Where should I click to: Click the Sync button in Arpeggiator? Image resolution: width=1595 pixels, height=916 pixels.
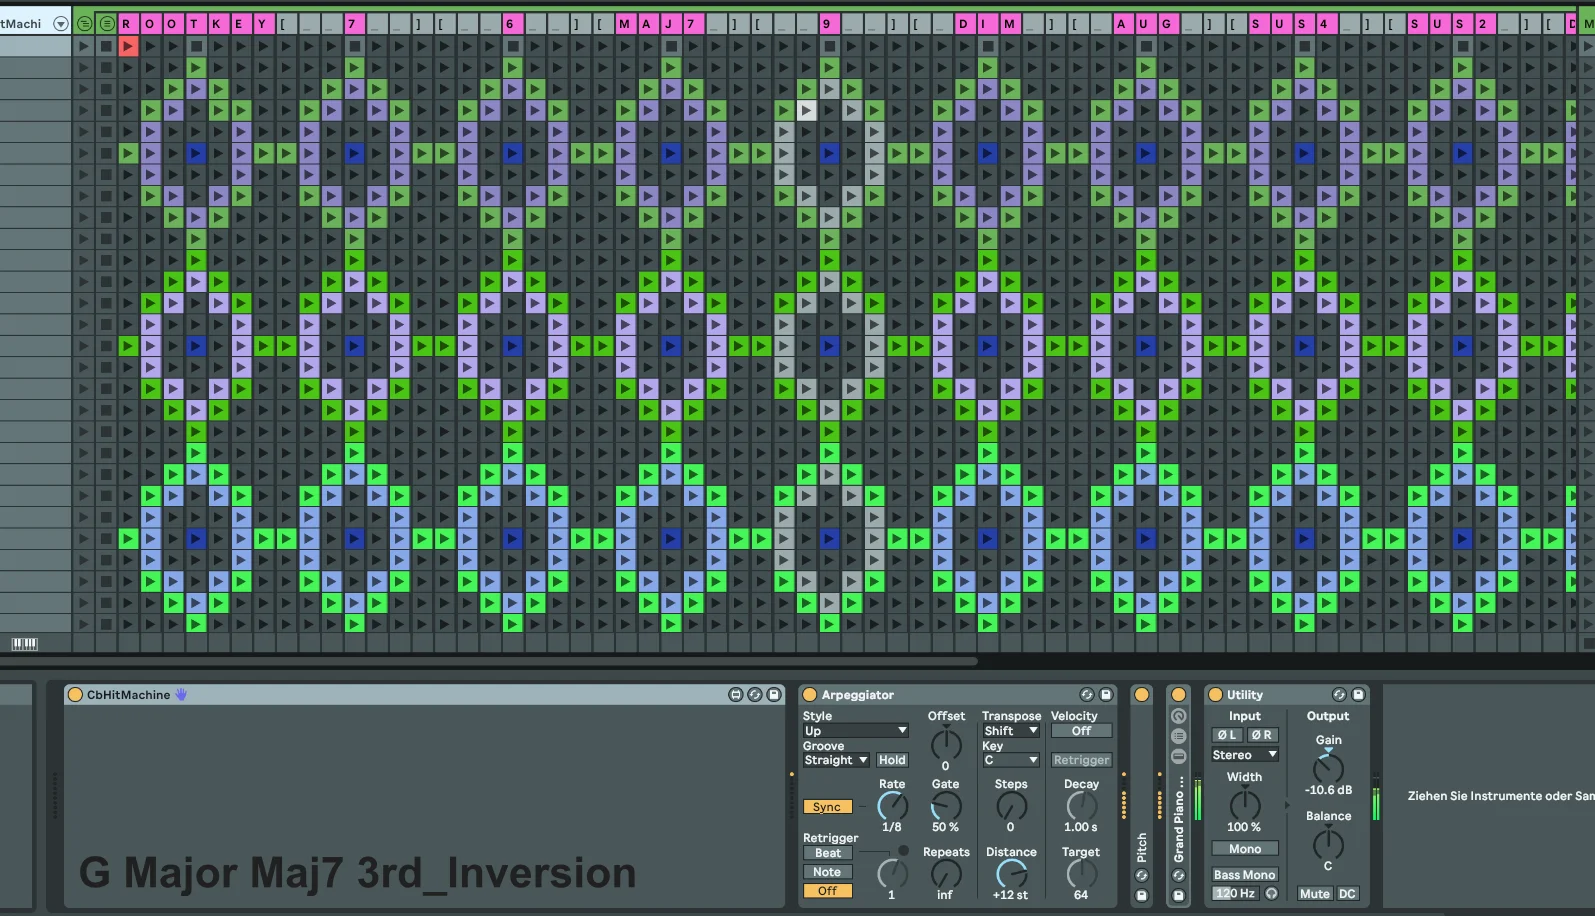pyautogui.click(x=827, y=807)
